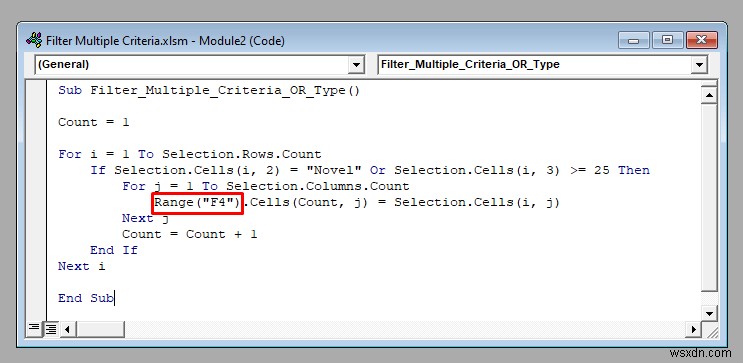Close the Module2 code window
This screenshot has height=363, width=743.
click(x=701, y=40)
